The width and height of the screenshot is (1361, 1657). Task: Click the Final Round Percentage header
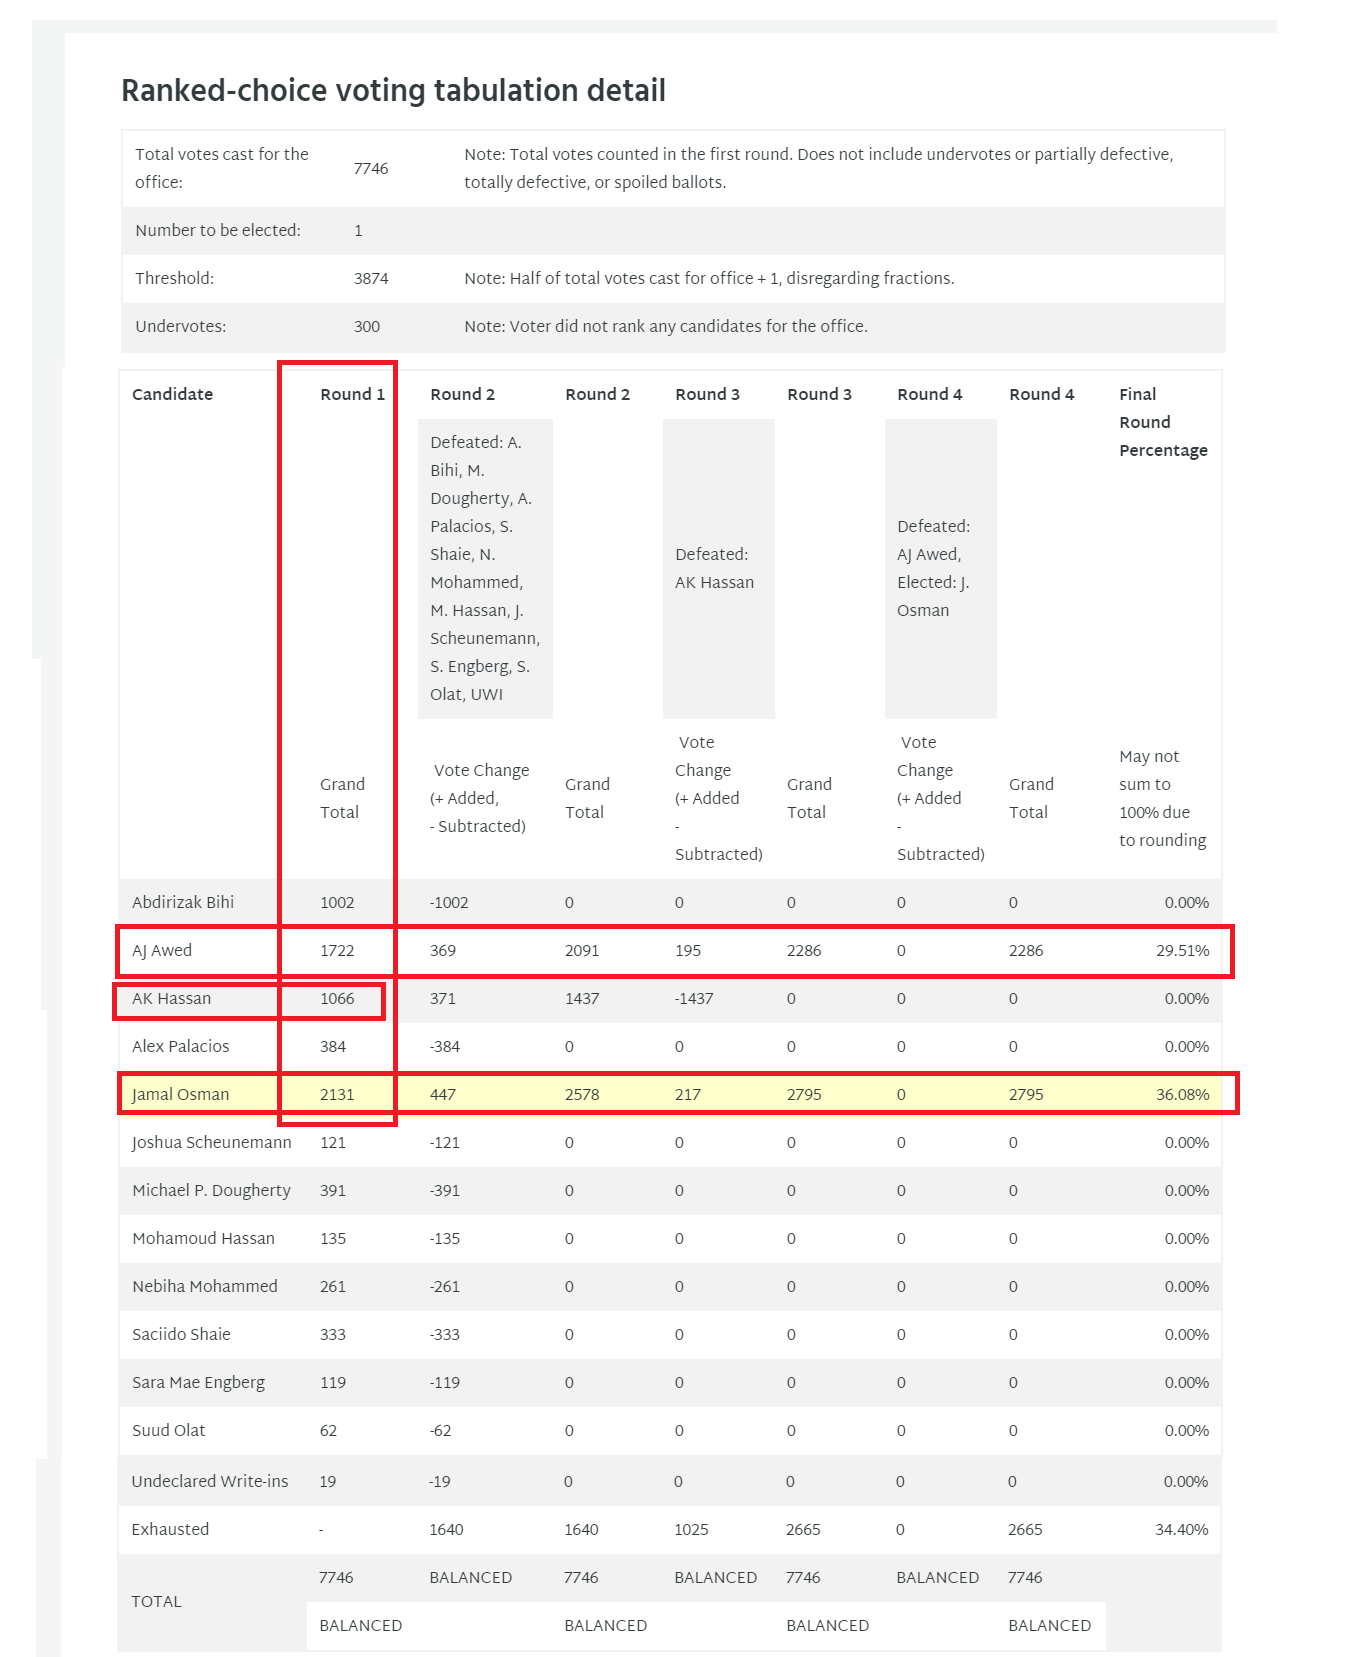click(x=1163, y=422)
